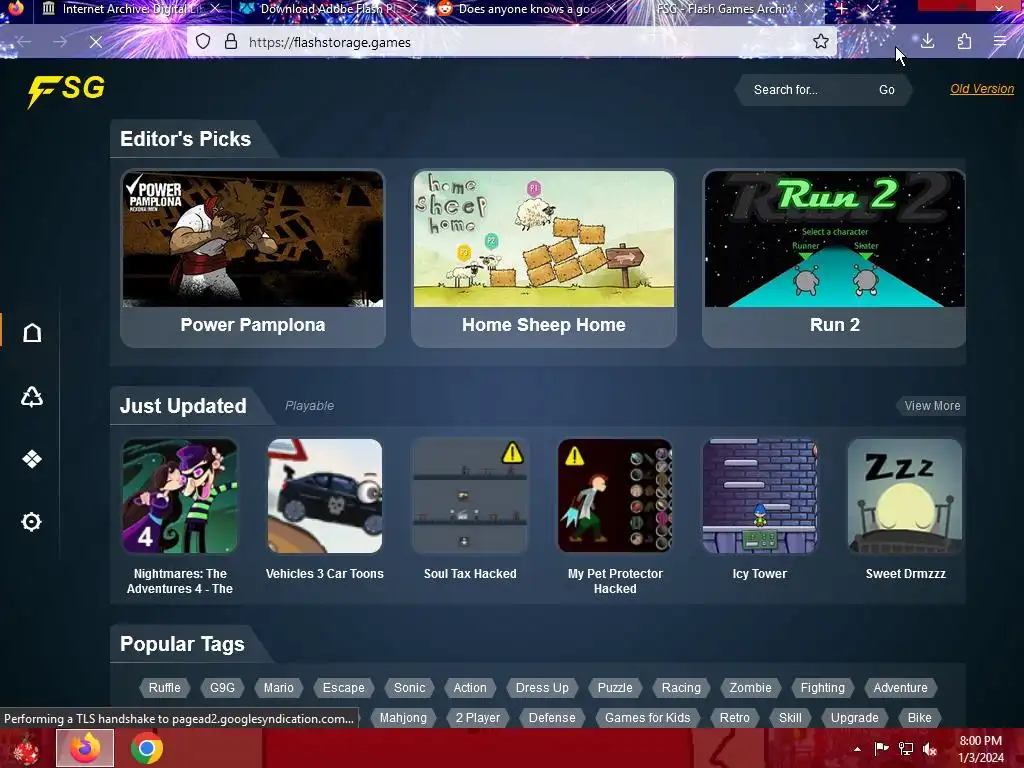
Task: Select the Action tag
Action: tap(470, 687)
